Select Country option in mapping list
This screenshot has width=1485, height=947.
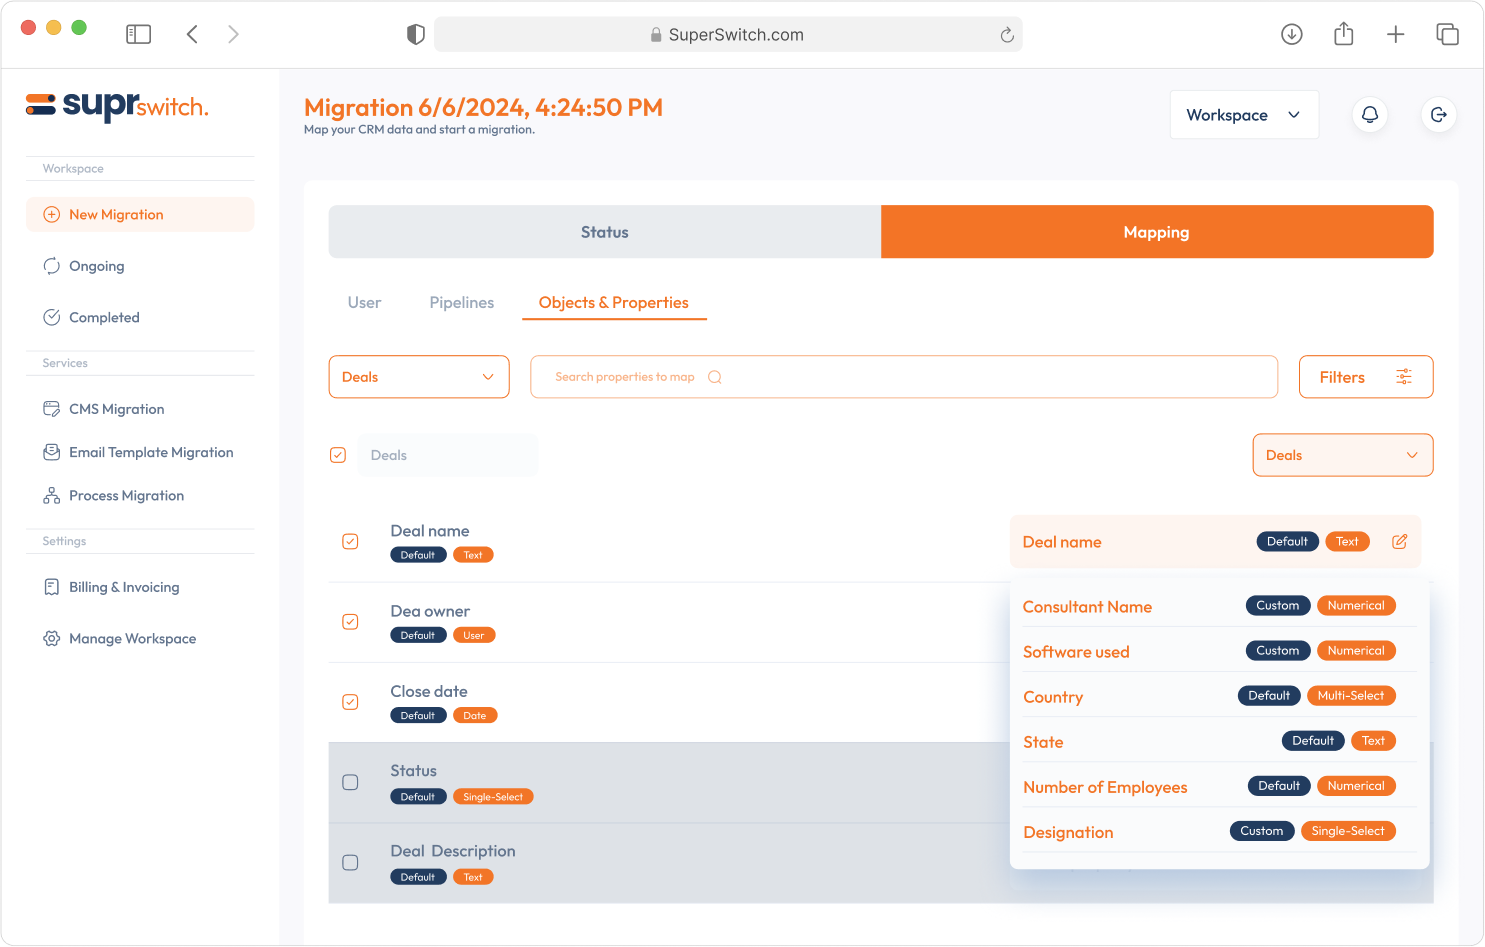[1053, 697]
